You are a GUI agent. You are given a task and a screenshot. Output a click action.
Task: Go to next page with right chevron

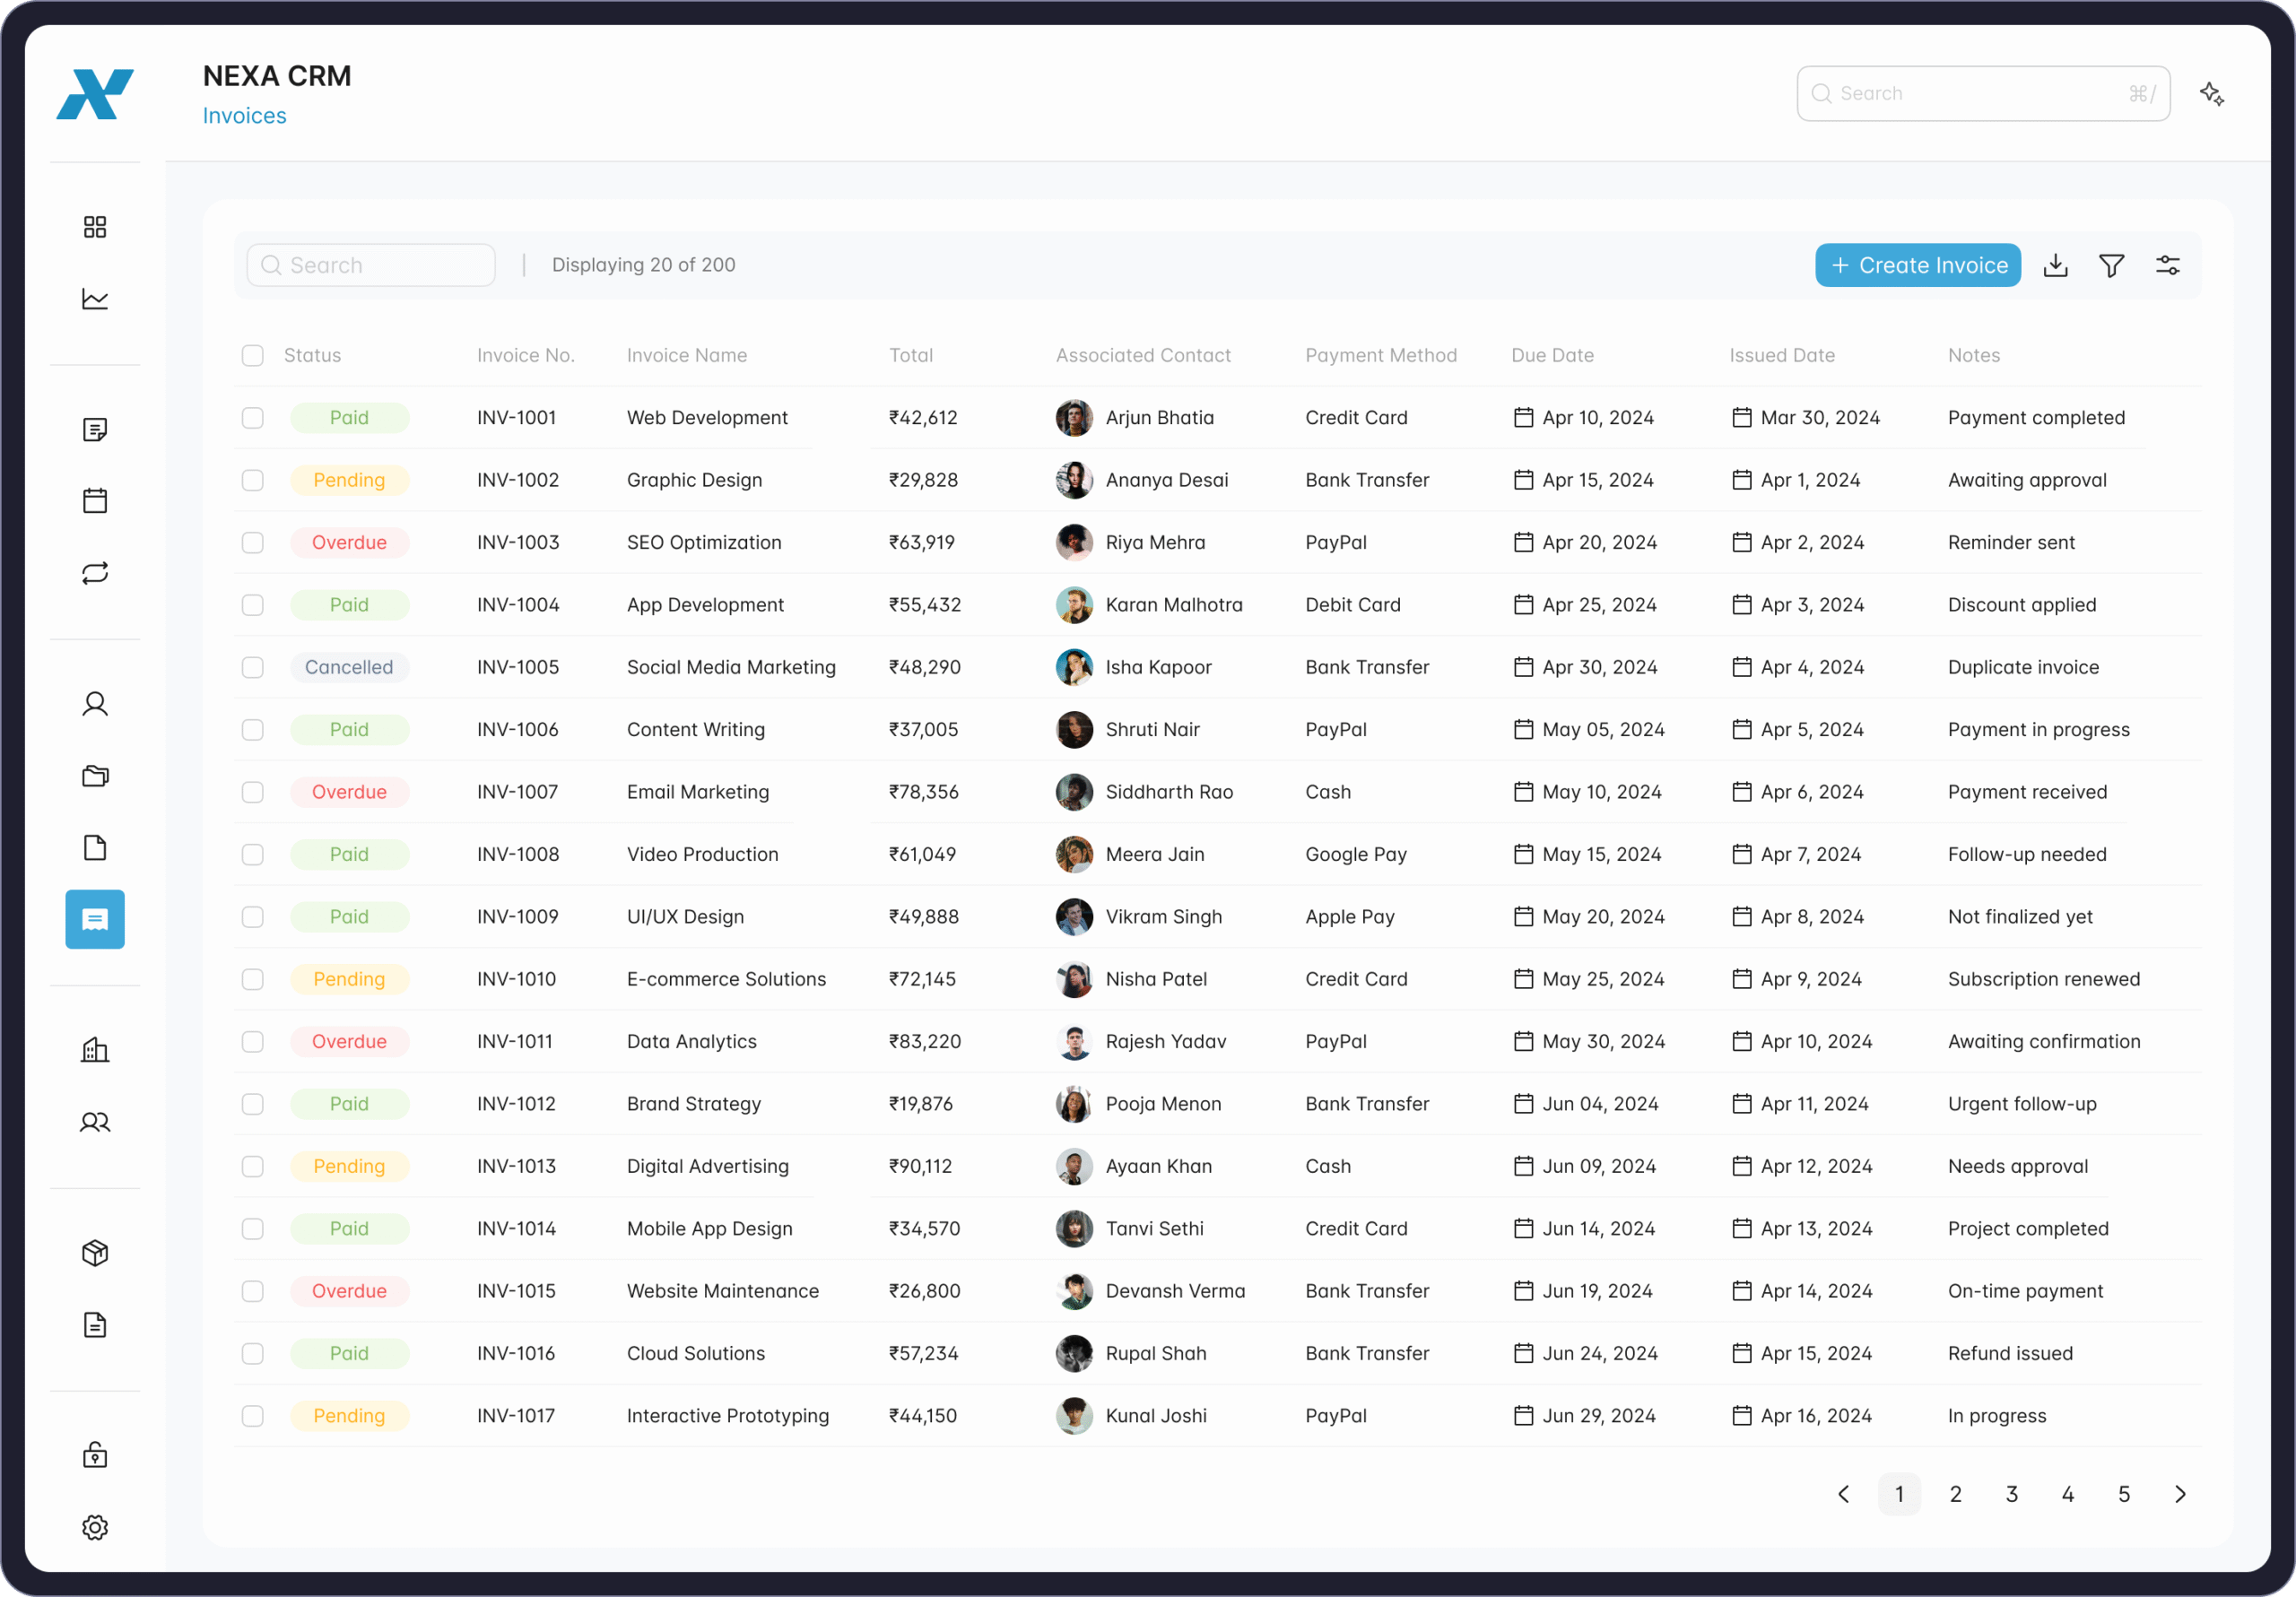pyautogui.click(x=2180, y=1494)
